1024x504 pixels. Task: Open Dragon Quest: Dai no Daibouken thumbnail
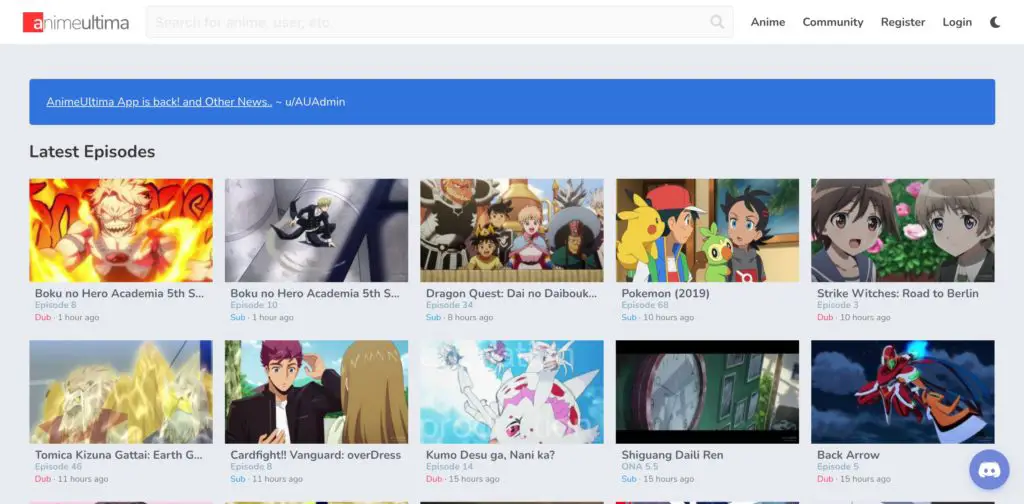point(512,230)
